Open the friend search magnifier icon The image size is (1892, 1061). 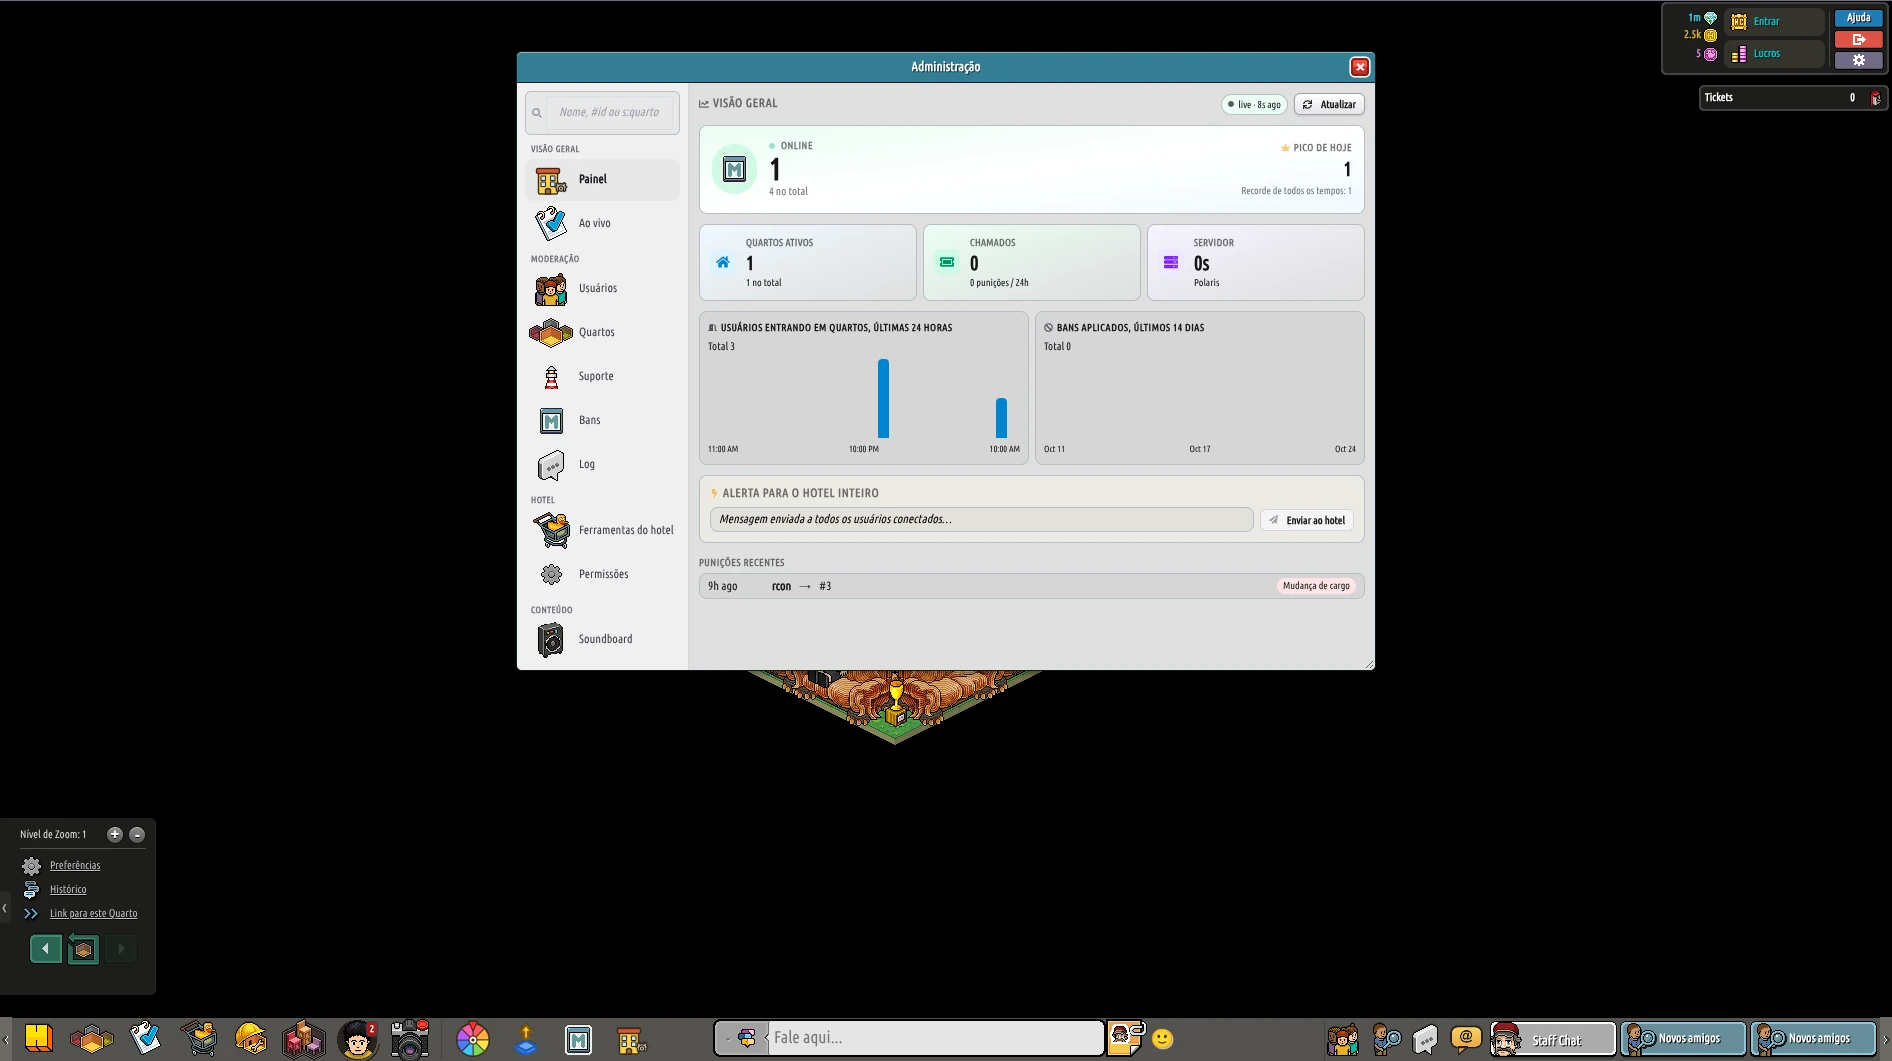pos(1386,1039)
